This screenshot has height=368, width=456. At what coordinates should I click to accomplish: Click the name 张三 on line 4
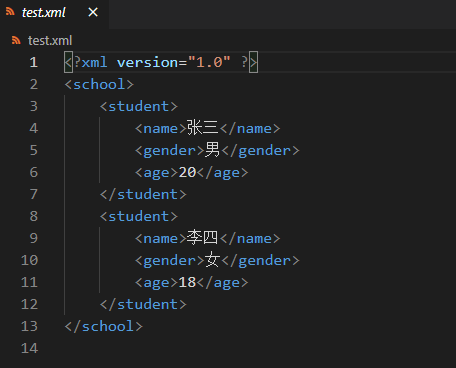(202, 128)
